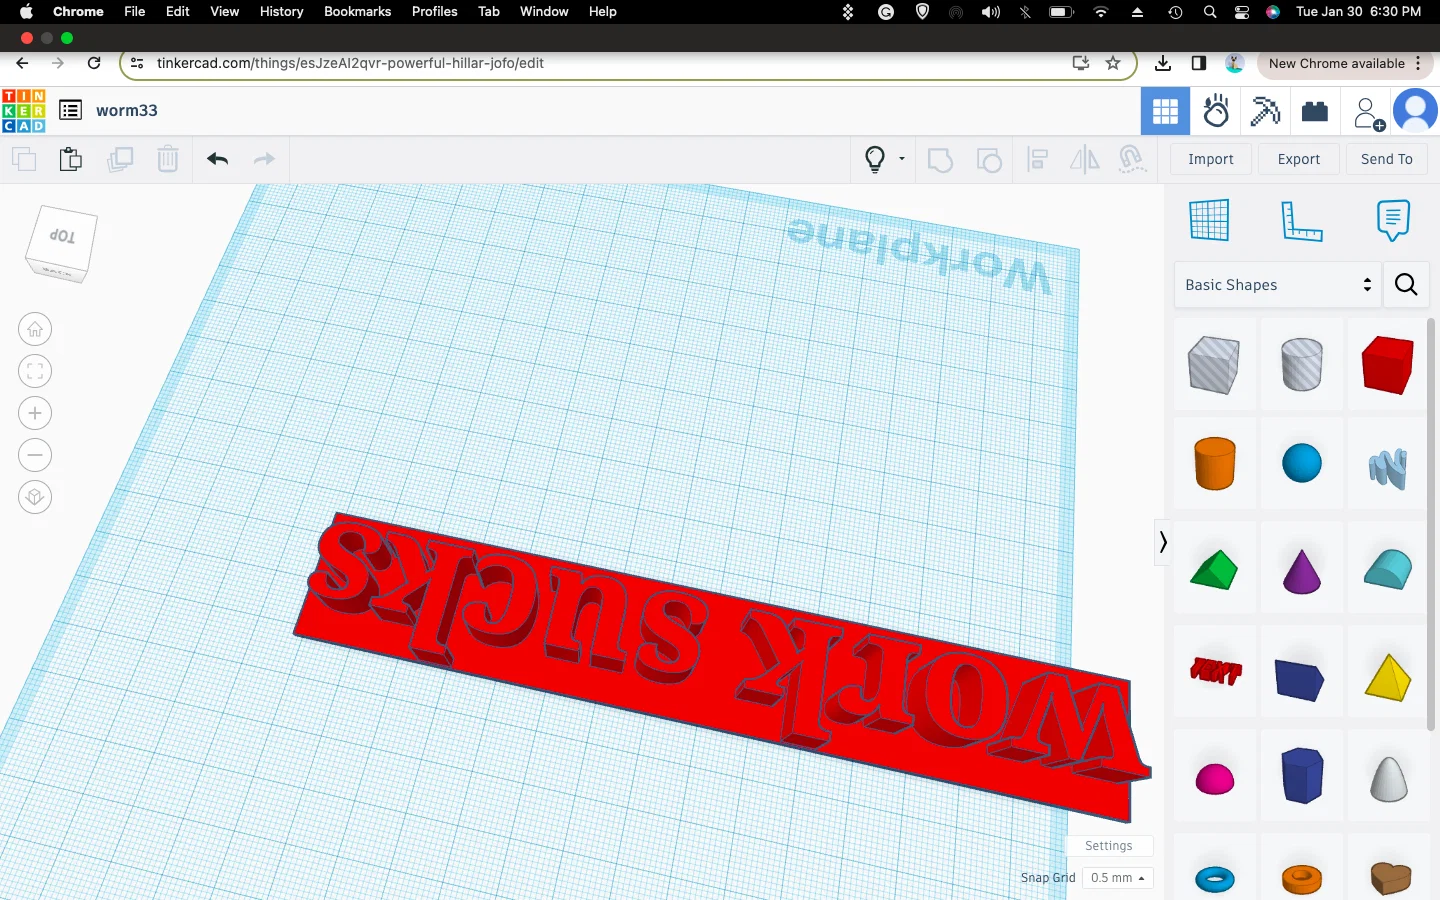1440x900 pixels.
Task: Open the Basic Shapes category dropdown
Action: click(x=1277, y=285)
